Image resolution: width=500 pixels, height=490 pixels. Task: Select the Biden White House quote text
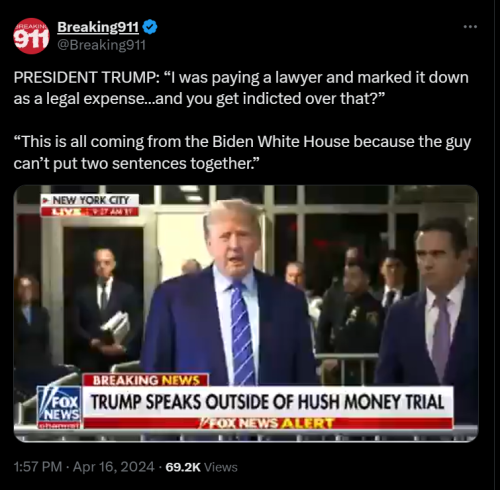click(242, 152)
